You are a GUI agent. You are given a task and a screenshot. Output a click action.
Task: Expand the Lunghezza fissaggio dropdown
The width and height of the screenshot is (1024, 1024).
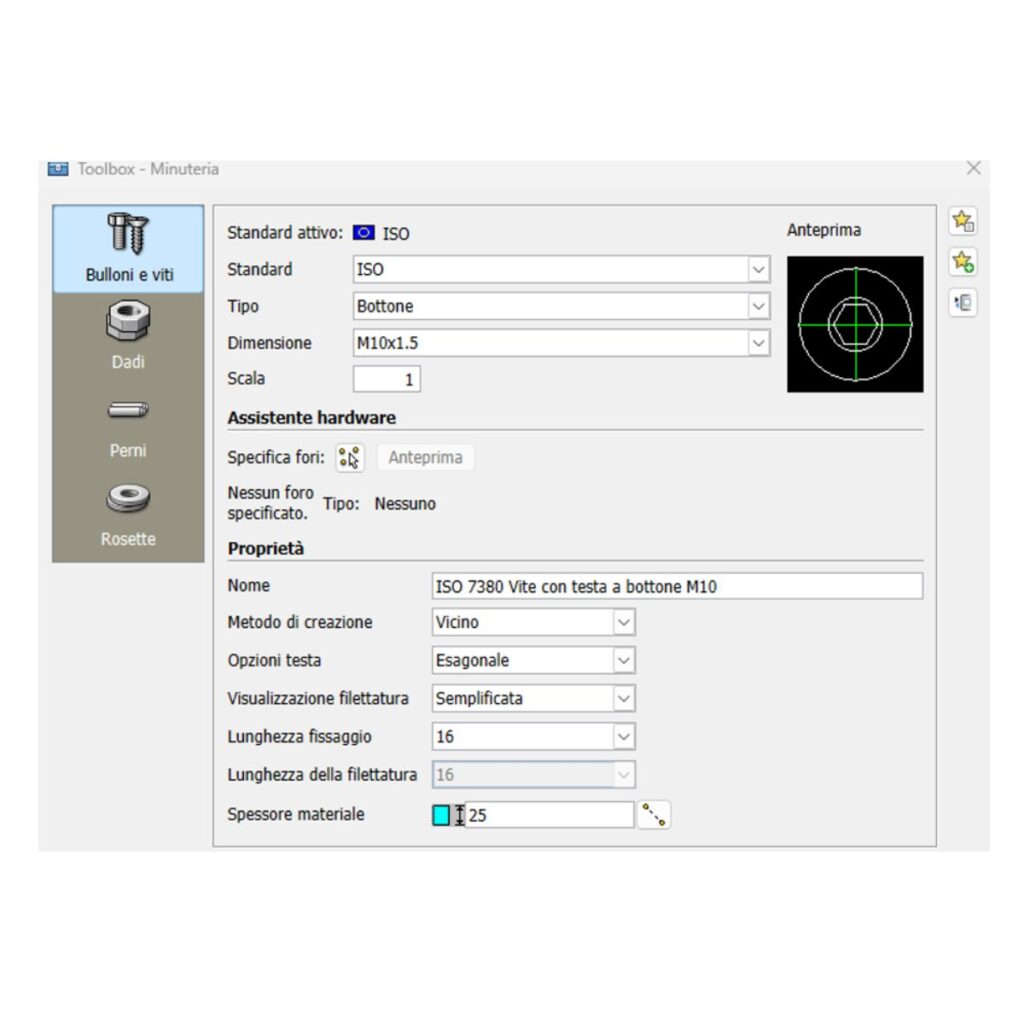pyautogui.click(x=534, y=737)
